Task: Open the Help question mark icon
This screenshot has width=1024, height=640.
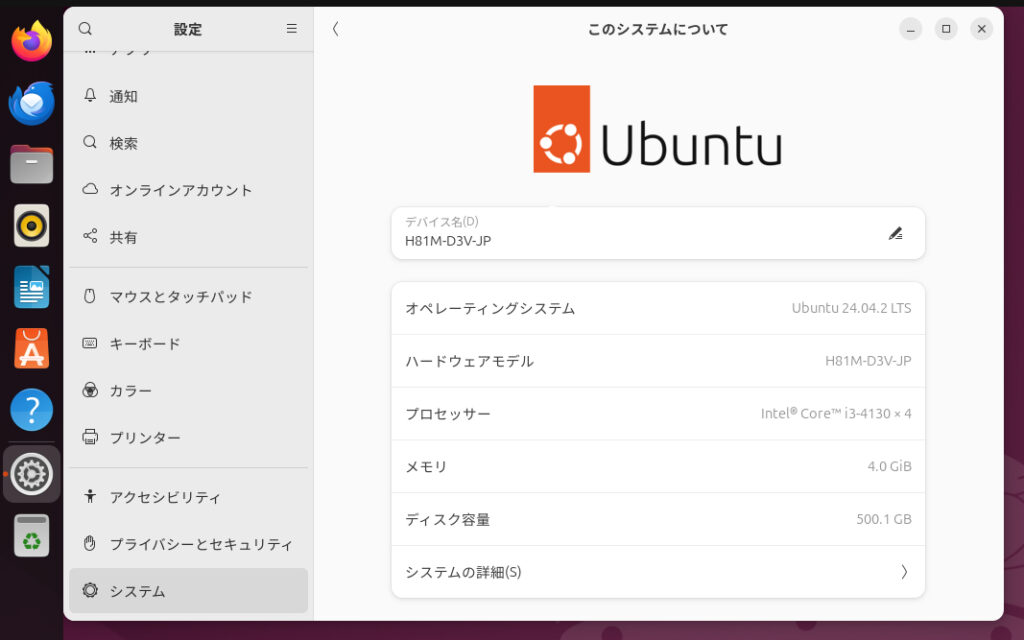Action: [x=31, y=409]
